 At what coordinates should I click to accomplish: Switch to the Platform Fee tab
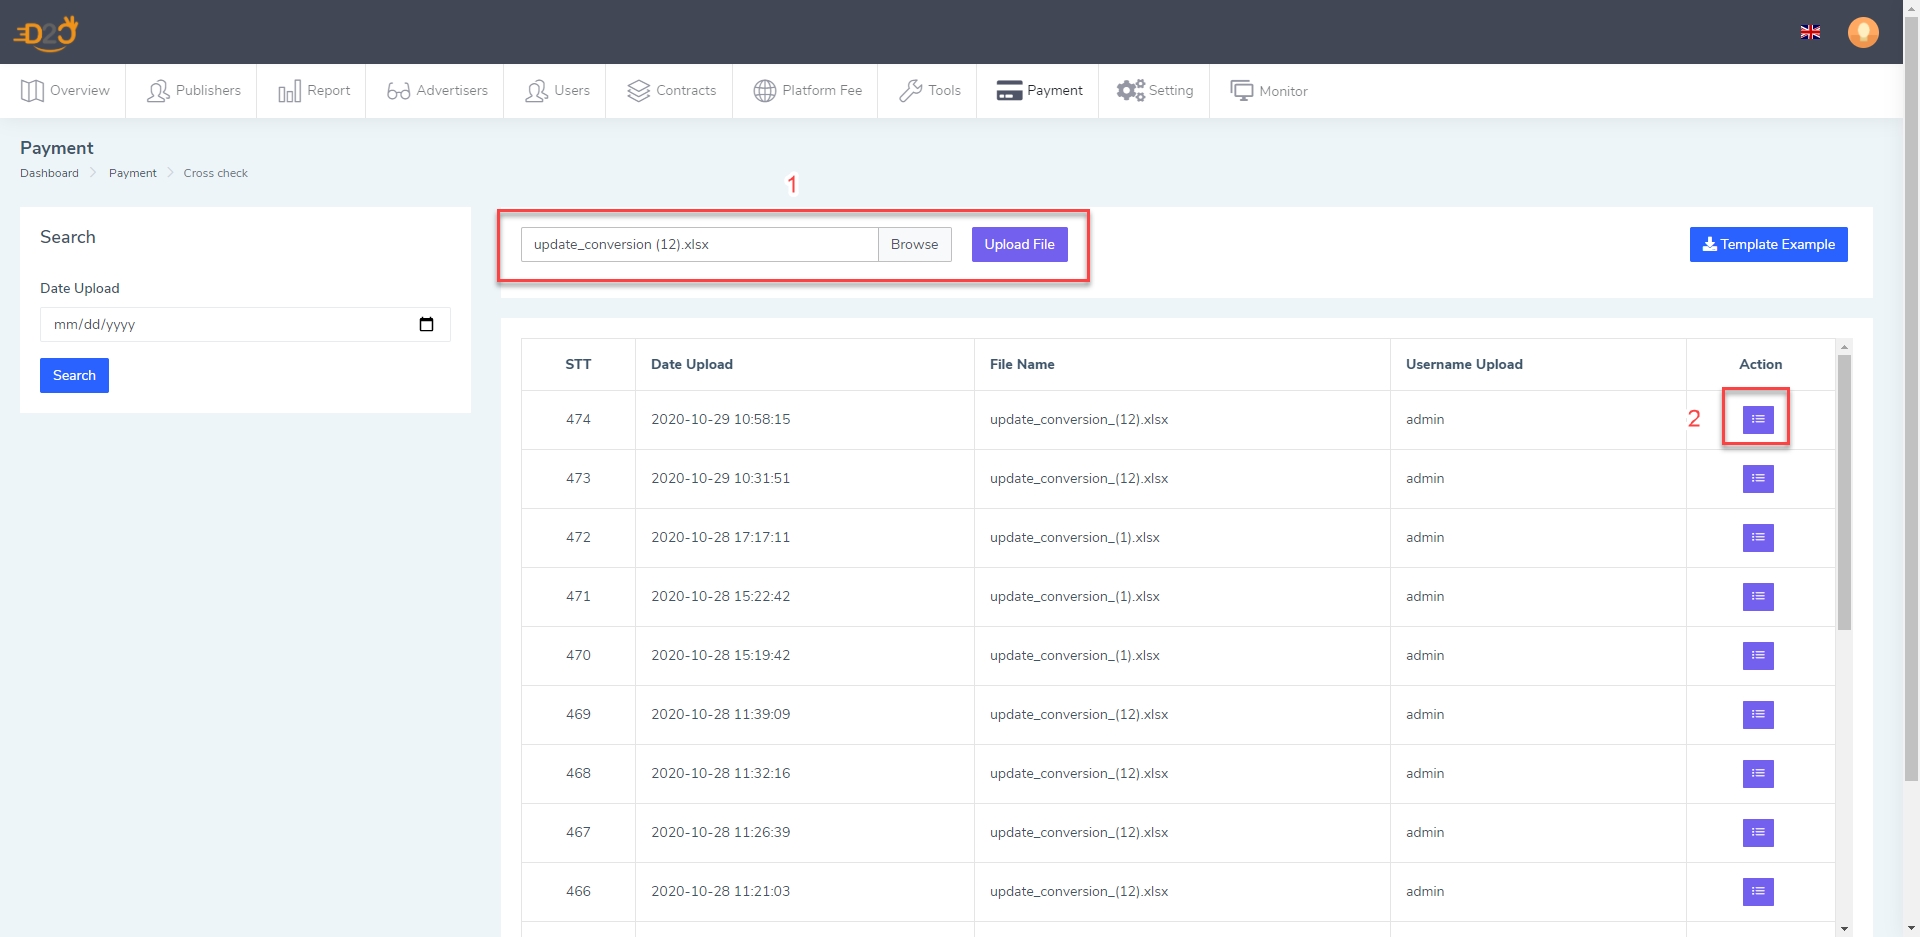pos(807,91)
